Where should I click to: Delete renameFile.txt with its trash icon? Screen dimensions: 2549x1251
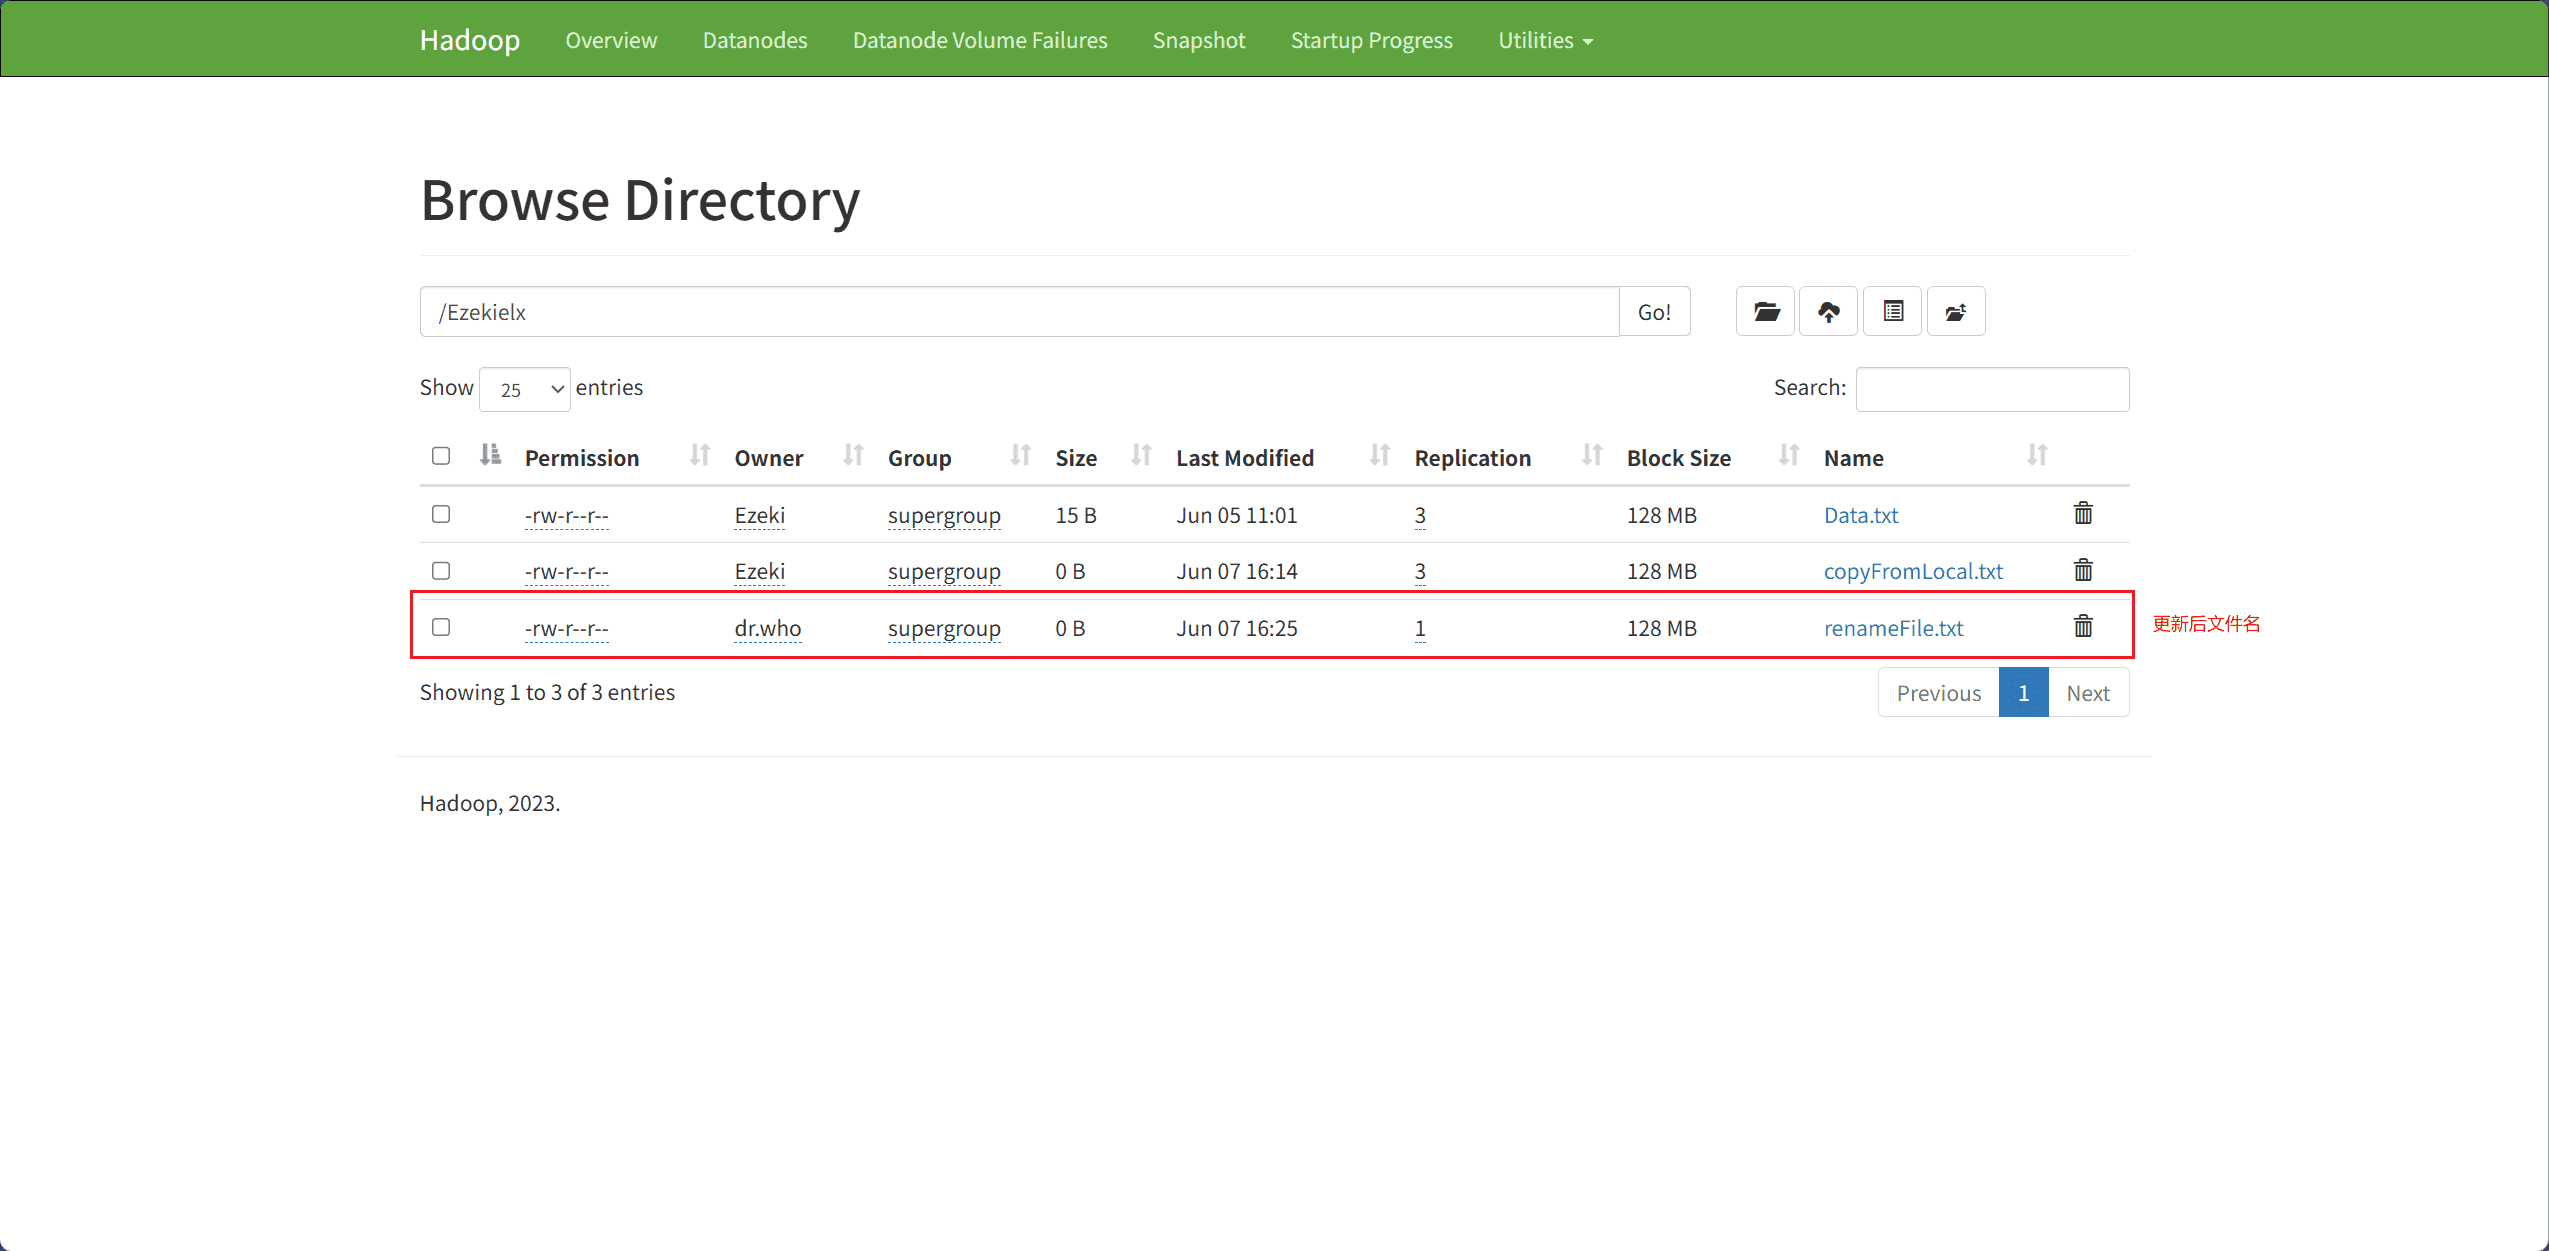pyautogui.click(x=2083, y=627)
